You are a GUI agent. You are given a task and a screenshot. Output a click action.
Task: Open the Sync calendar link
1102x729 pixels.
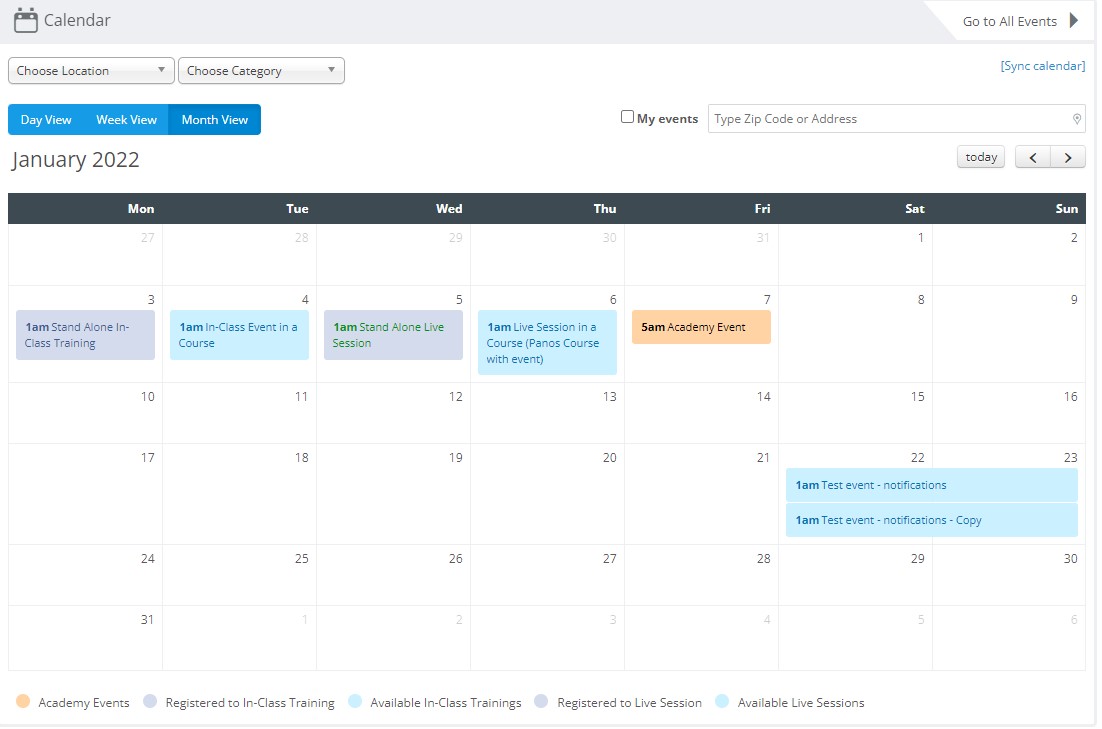[1043, 65]
